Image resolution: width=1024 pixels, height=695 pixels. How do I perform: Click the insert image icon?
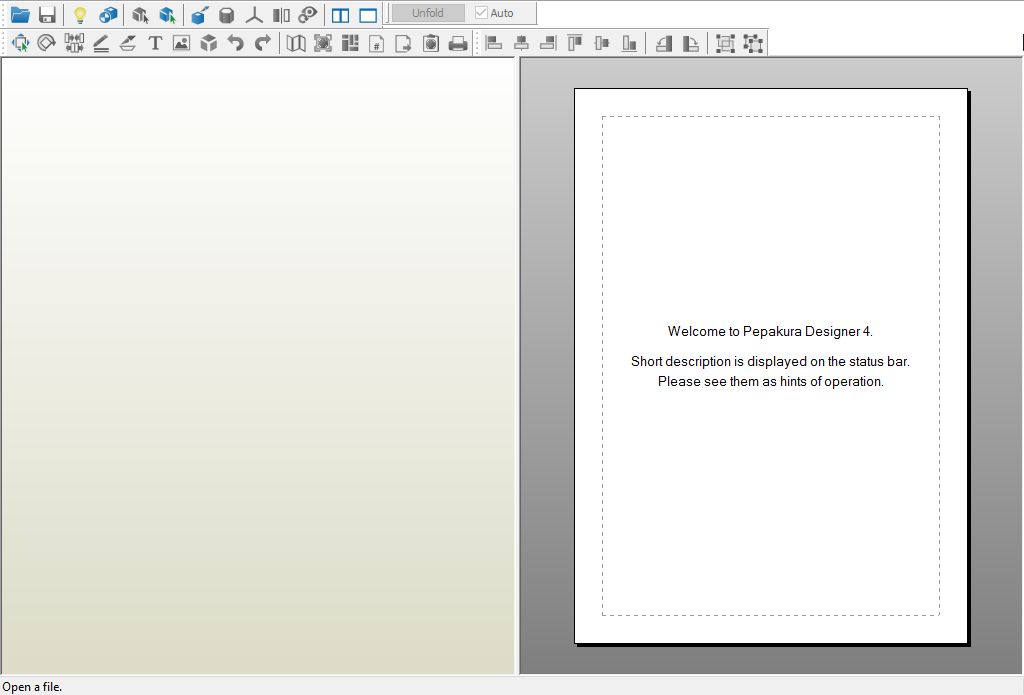click(x=182, y=43)
